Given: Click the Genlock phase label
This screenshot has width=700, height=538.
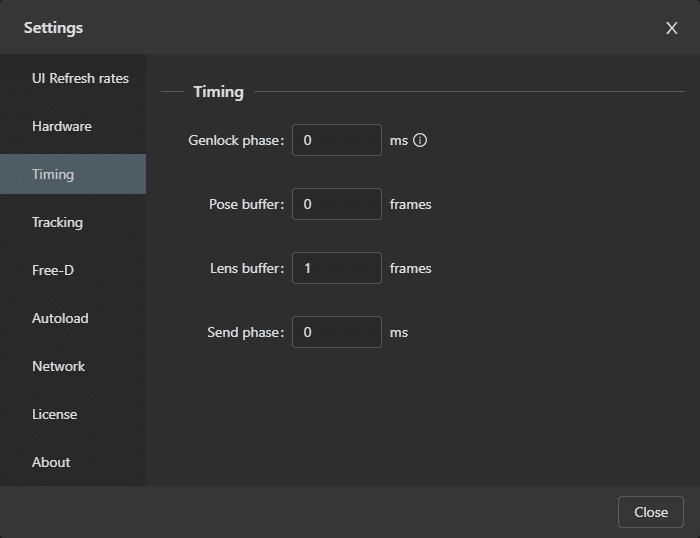Looking at the screenshot, I should point(236,141).
